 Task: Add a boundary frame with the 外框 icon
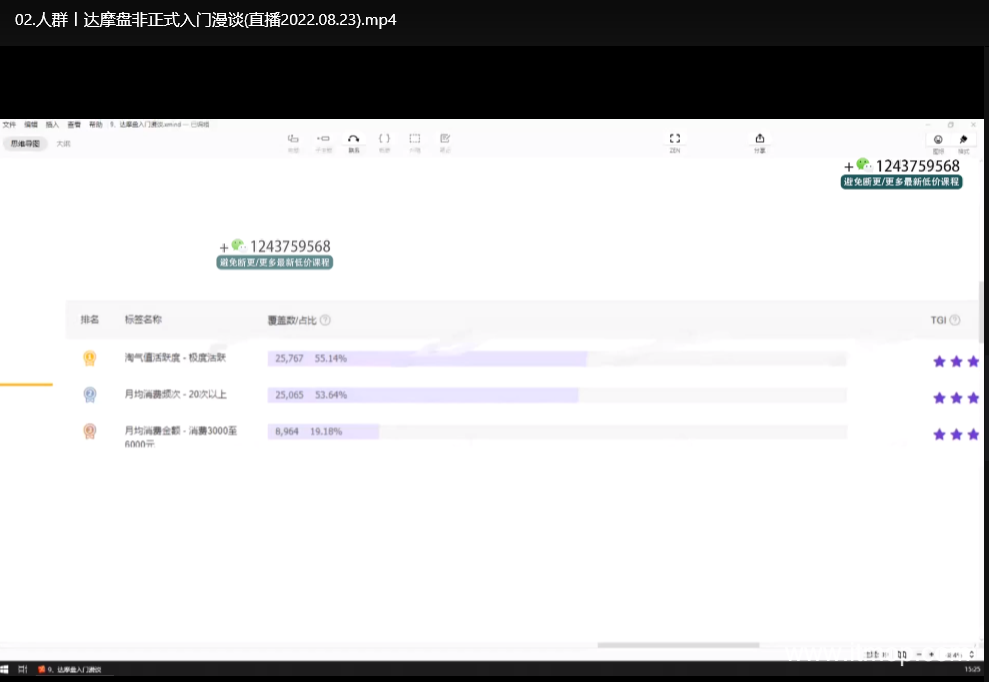tap(414, 139)
